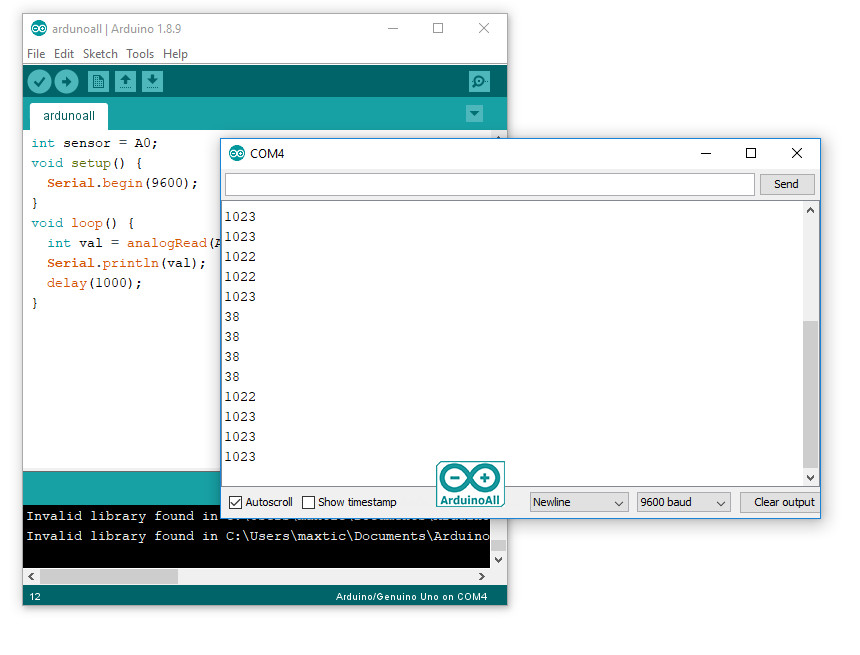
Task: Open the tab options dropdown arrow
Action: (474, 114)
